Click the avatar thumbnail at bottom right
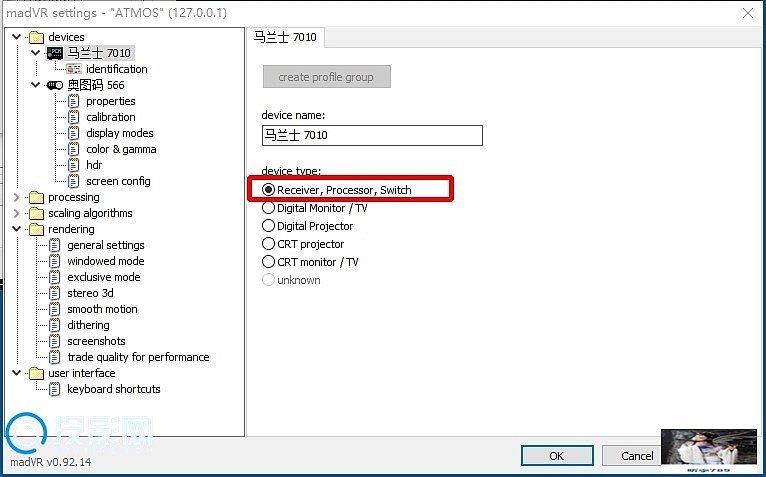The height and width of the screenshot is (477, 766). pos(708,451)
